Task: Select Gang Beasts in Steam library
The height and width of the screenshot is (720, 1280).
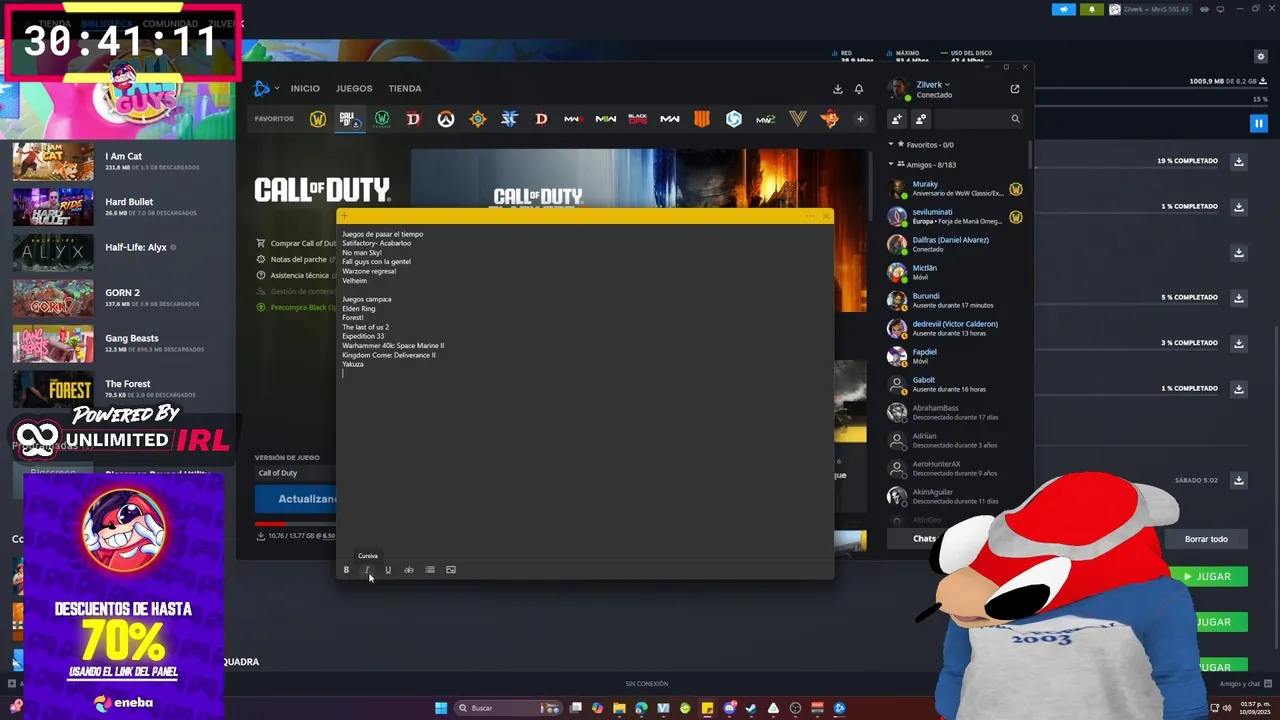Action: [x=118, y=343]
